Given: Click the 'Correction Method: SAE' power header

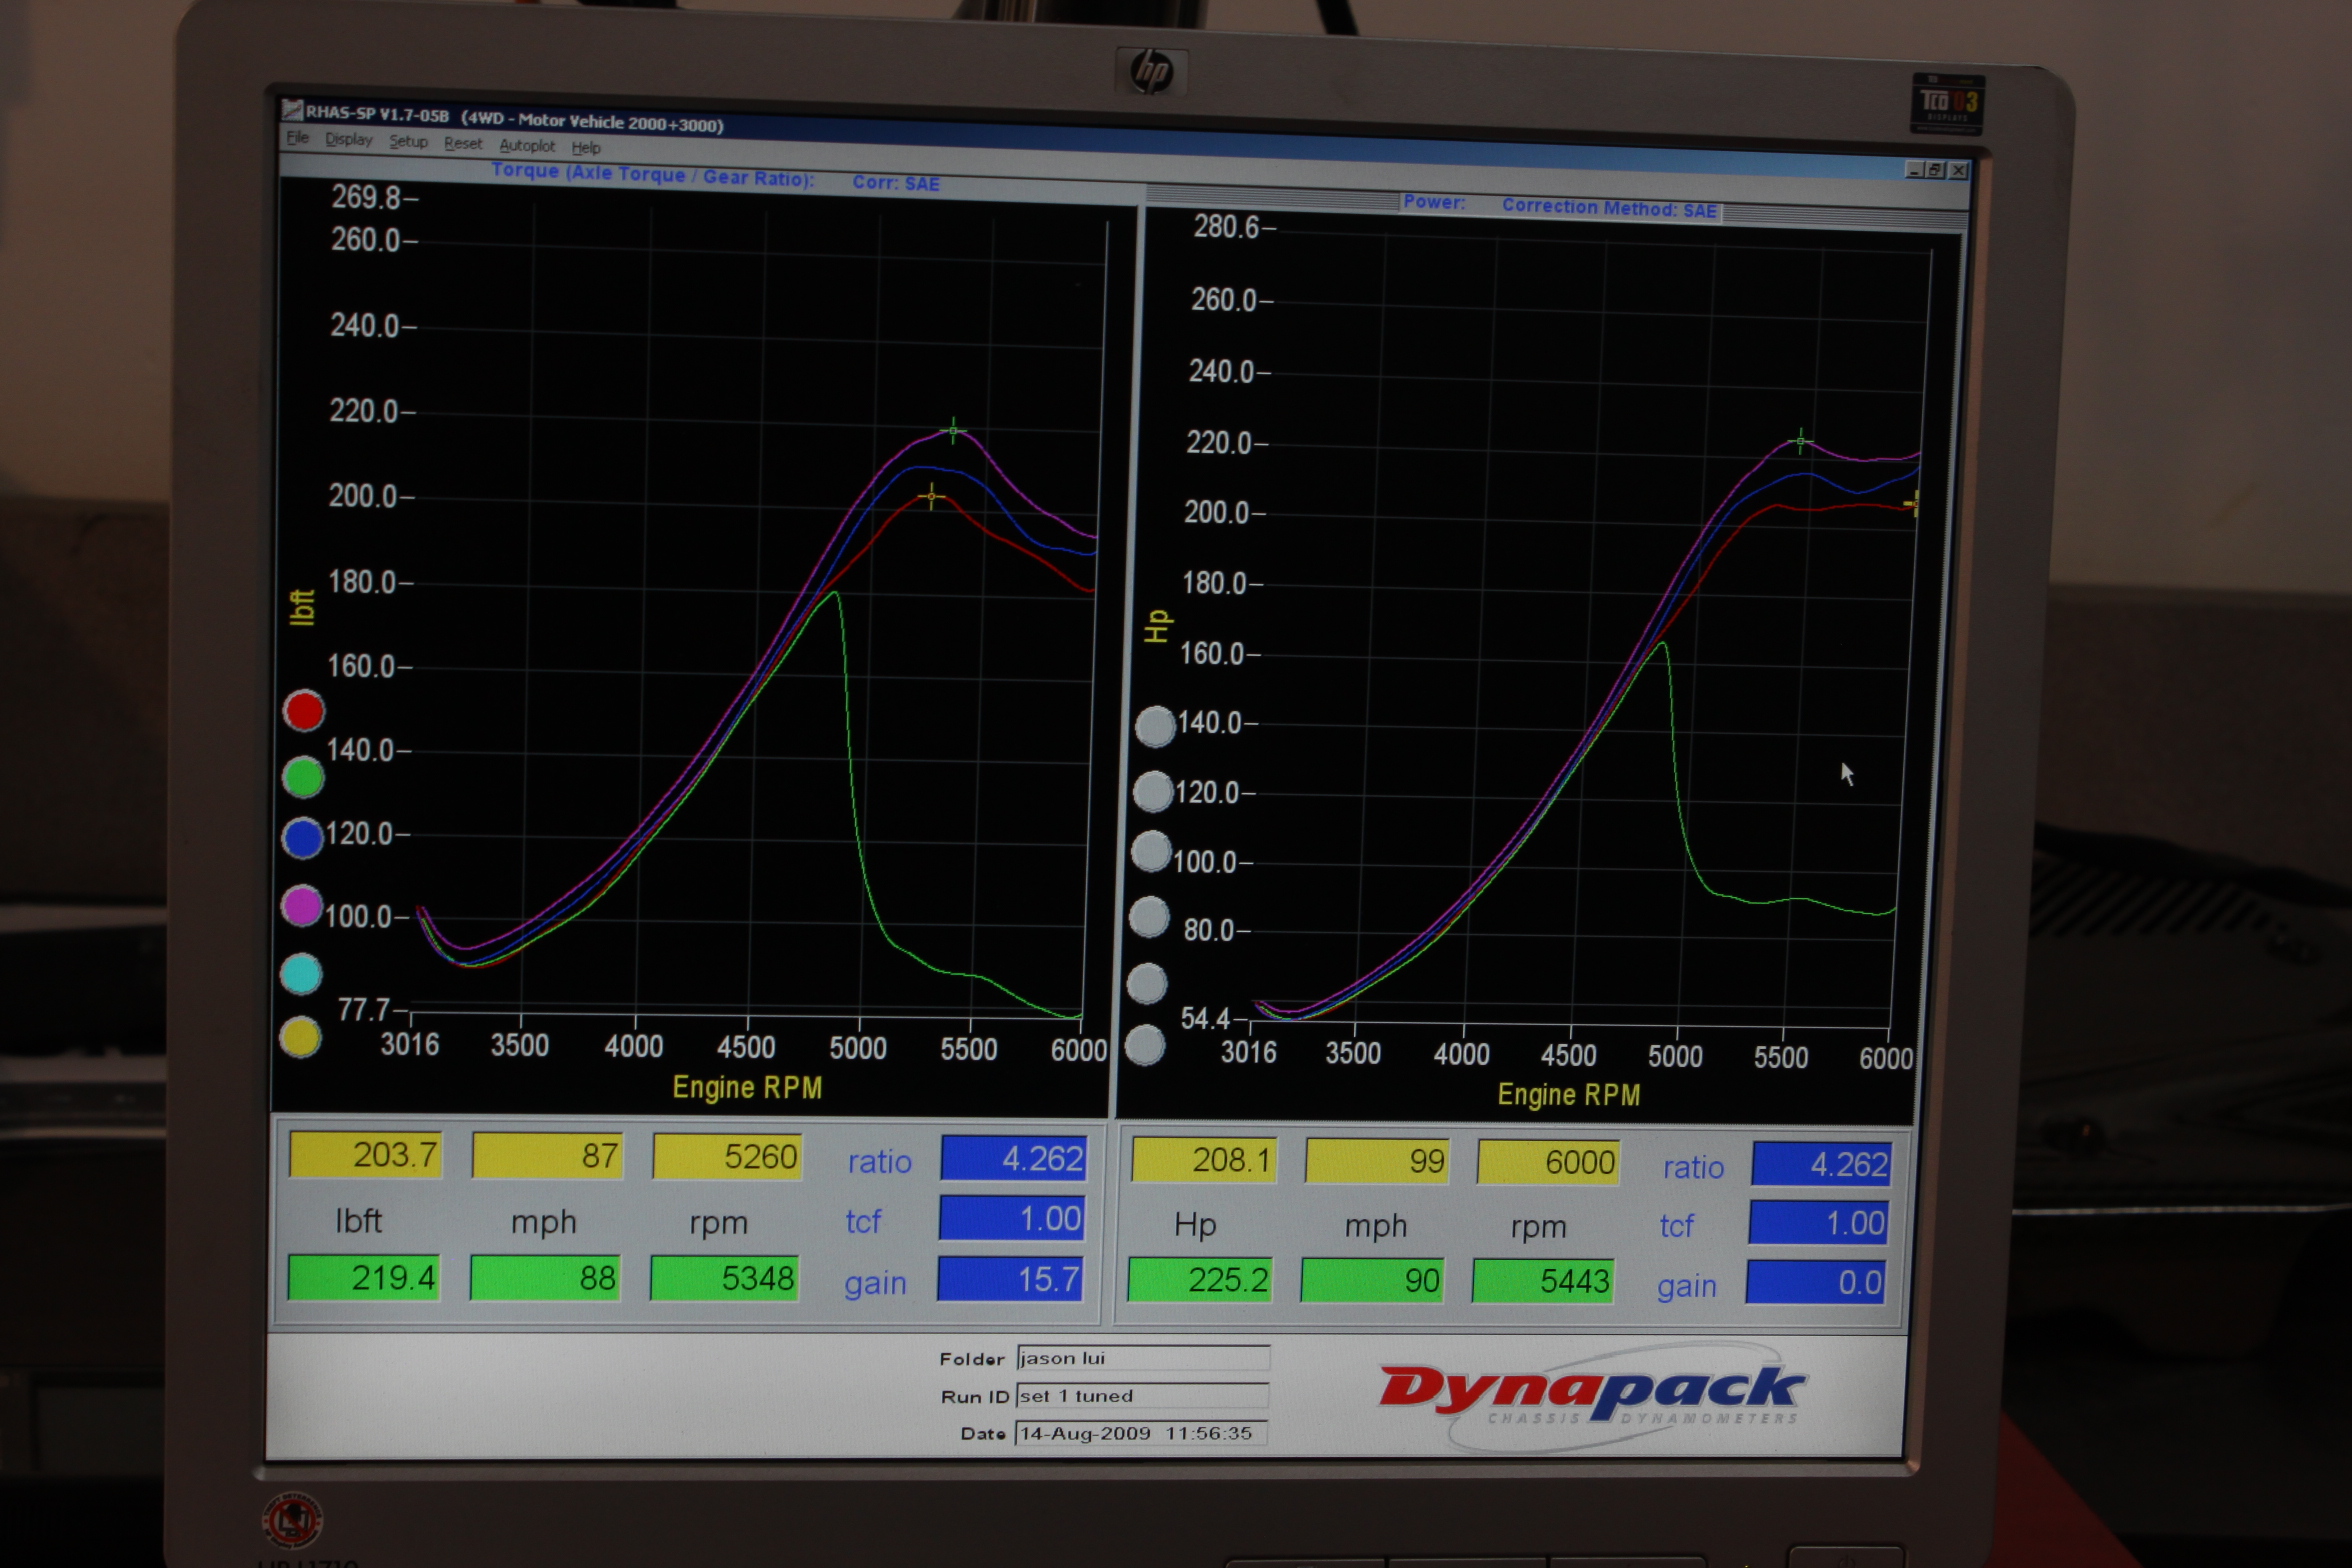Looking at the screenshot, I should pyautogui.click(x=1609, y=208).
